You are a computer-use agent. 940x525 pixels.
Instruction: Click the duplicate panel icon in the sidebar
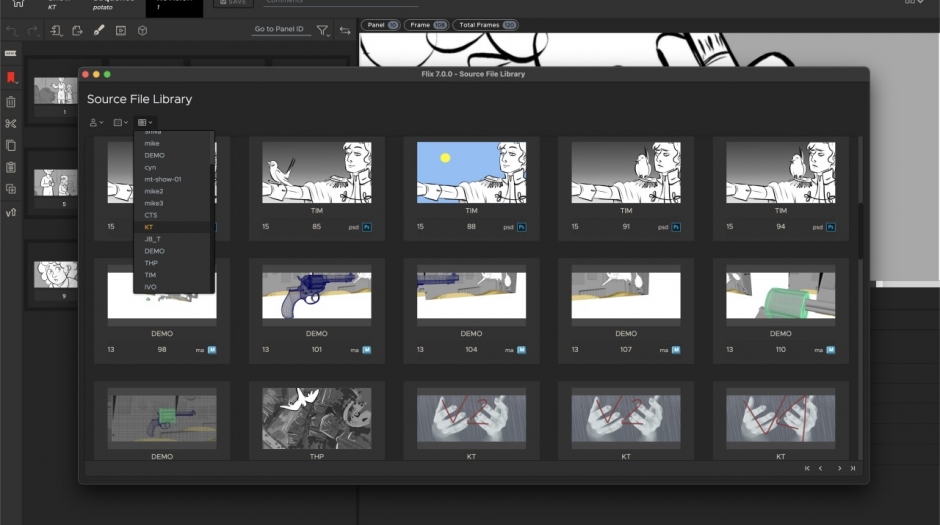(x=11, y=189)
